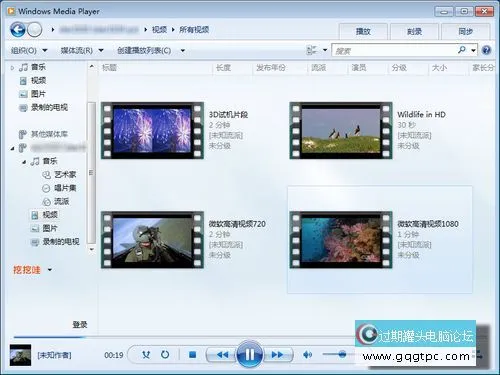This screenshot has height=375, width=500.
Task: Select top 音乐 library item
Action: [x=38, y=67]
